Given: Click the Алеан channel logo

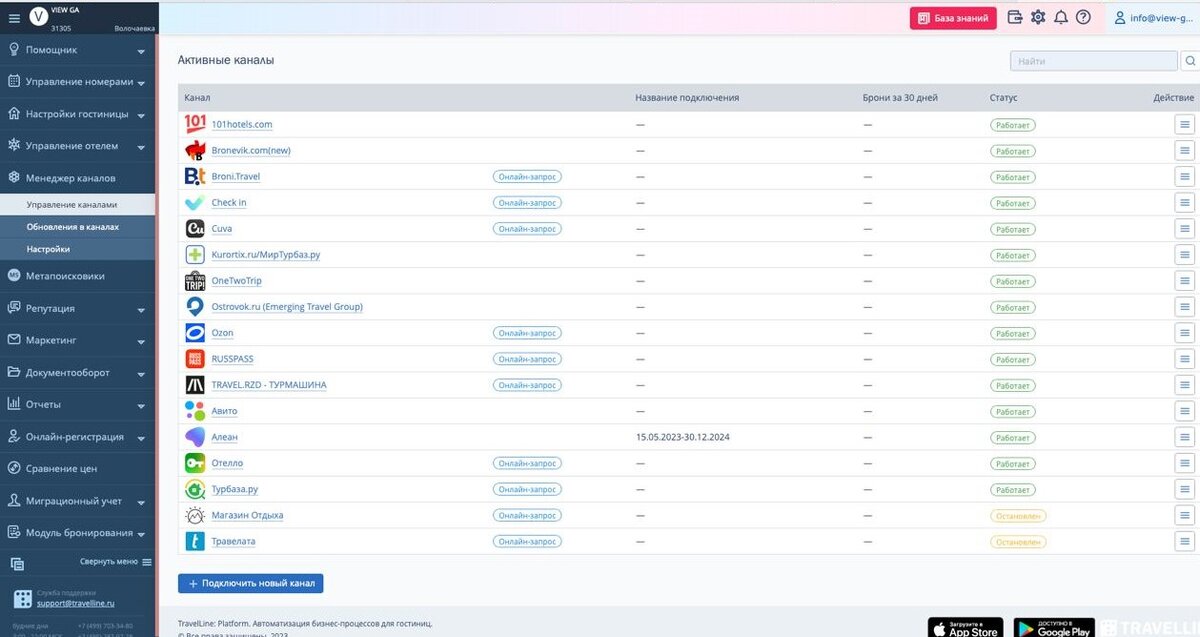Looking at the screenshot, I should coord(195,437).
